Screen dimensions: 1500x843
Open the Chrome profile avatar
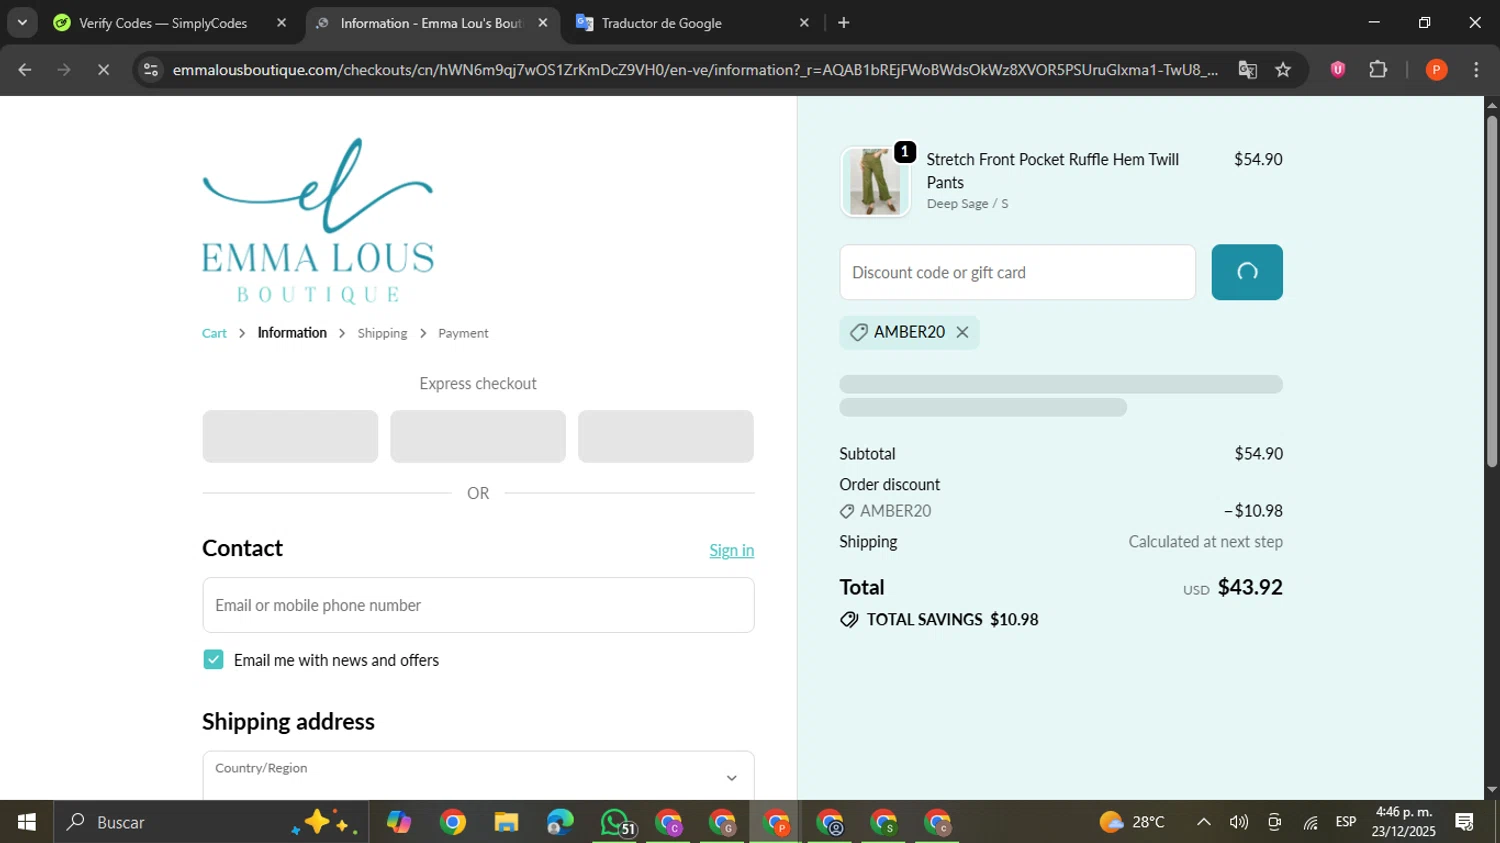1436,70
